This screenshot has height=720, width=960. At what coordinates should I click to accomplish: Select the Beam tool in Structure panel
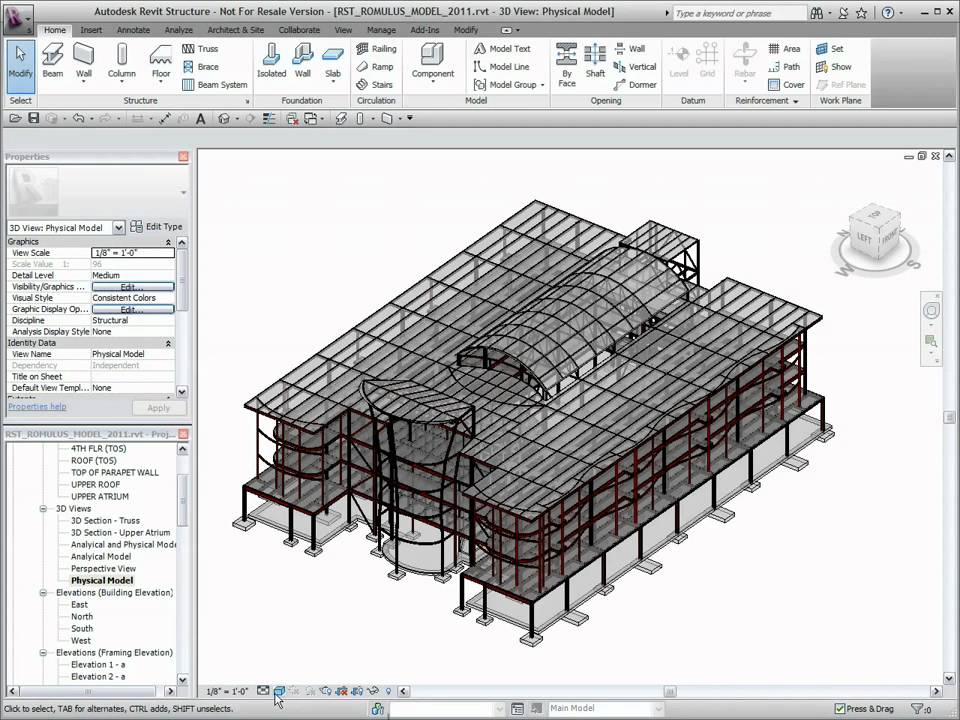click(53, 61)
